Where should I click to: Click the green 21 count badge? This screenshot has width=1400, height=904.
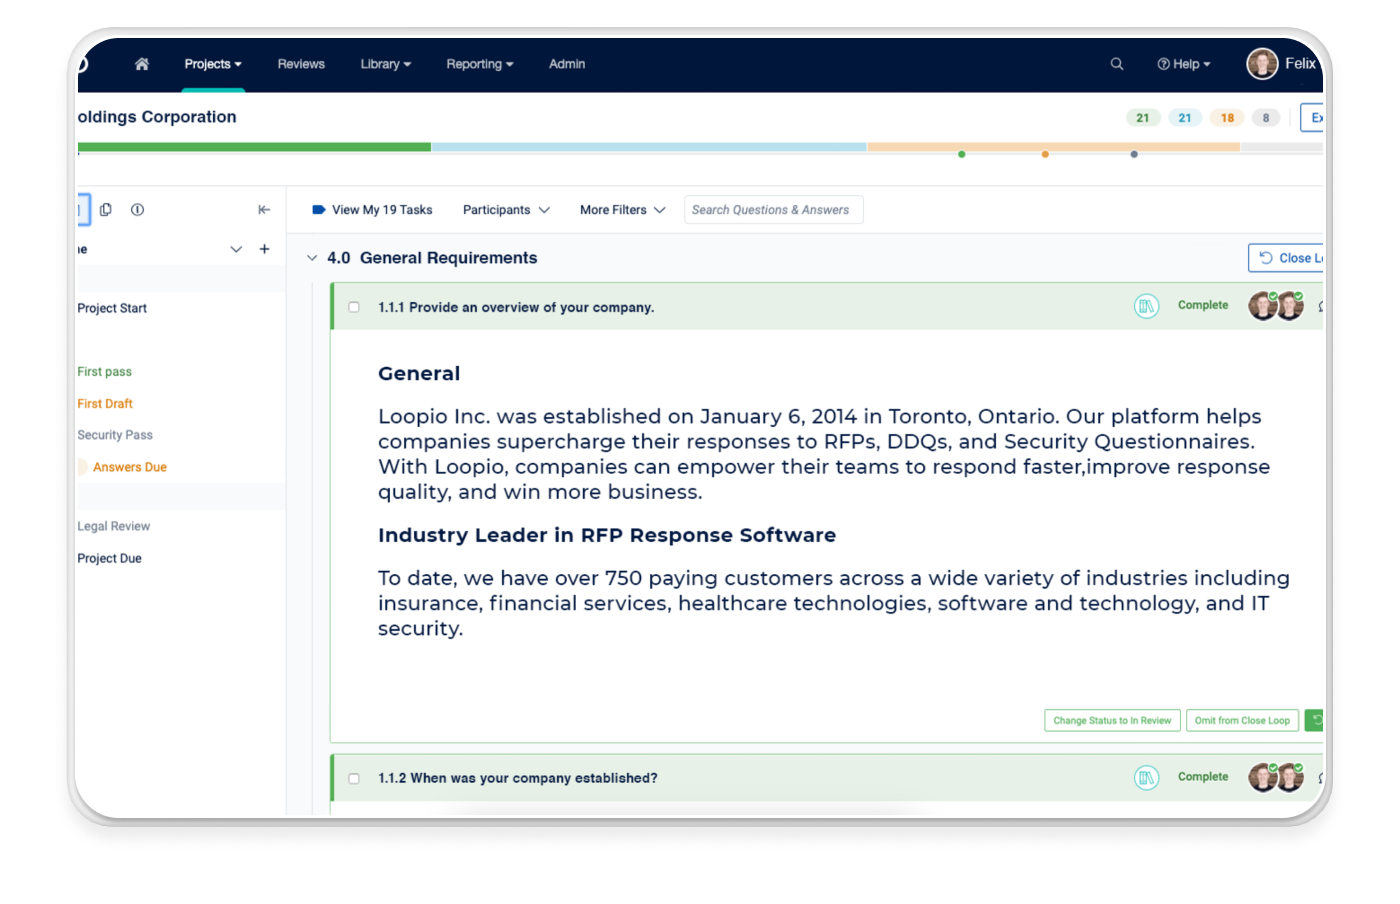[1143, 118]
